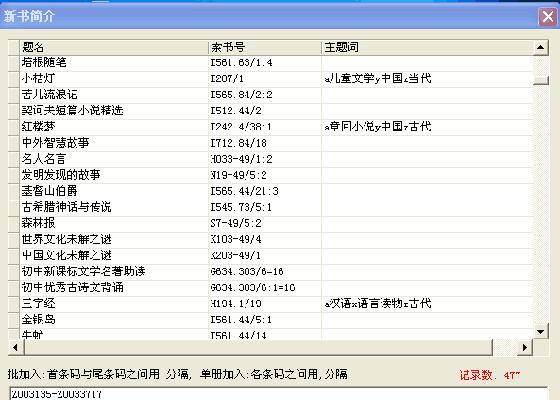Screen dimensions: 560x400
Task: Click the vertical scrollbar down arrow
Action: [540, 332]
